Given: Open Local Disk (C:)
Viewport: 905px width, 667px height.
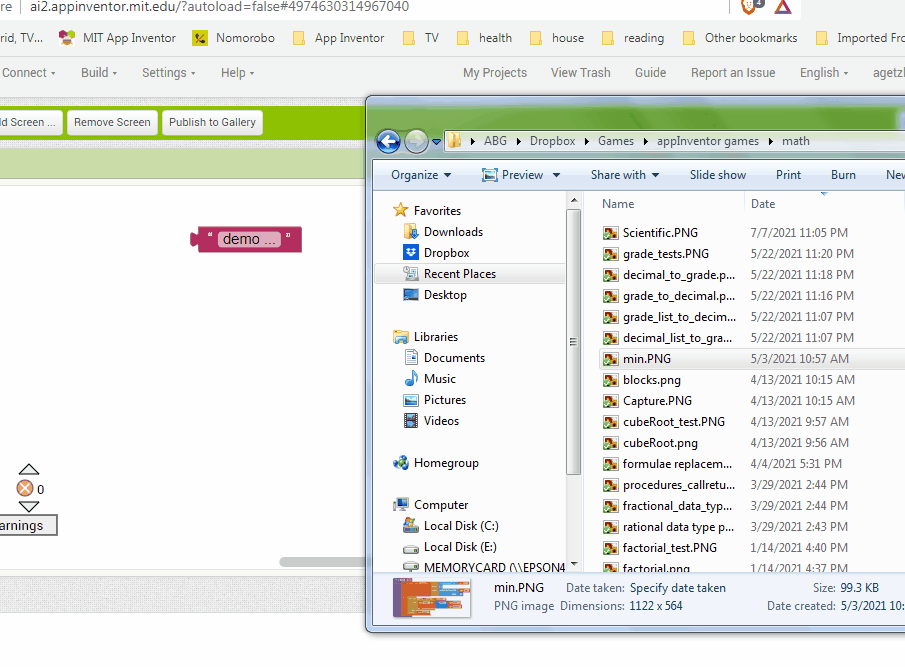Looking at the screenshot, I should [461, 526].
